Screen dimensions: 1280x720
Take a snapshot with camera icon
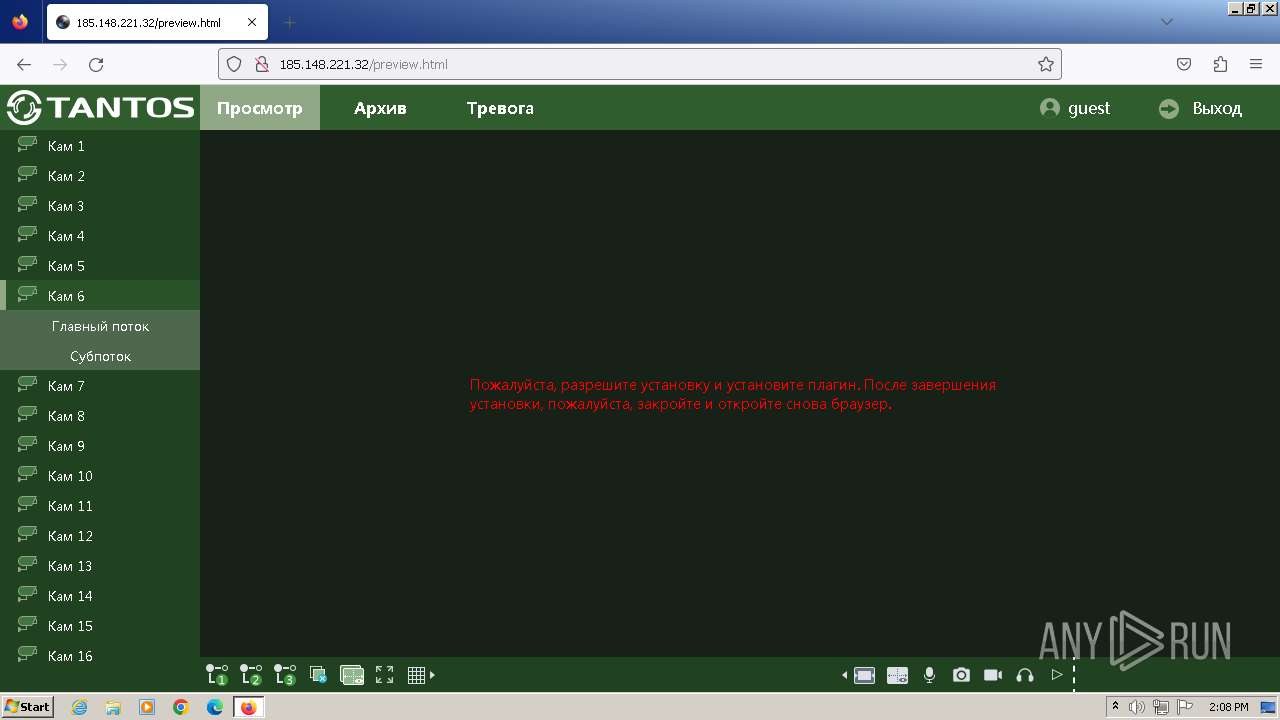(x=961, y=675)
